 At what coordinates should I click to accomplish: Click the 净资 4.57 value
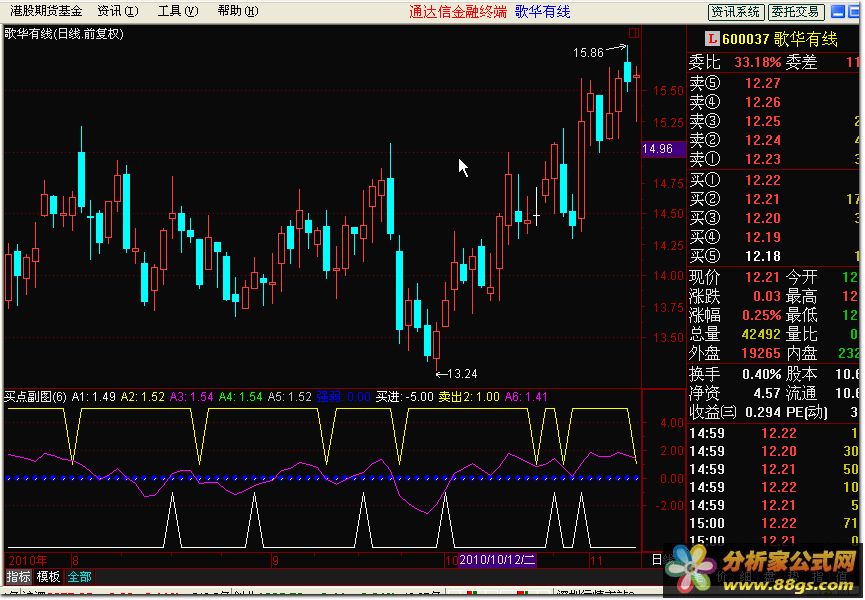click(x=767, y=393)
